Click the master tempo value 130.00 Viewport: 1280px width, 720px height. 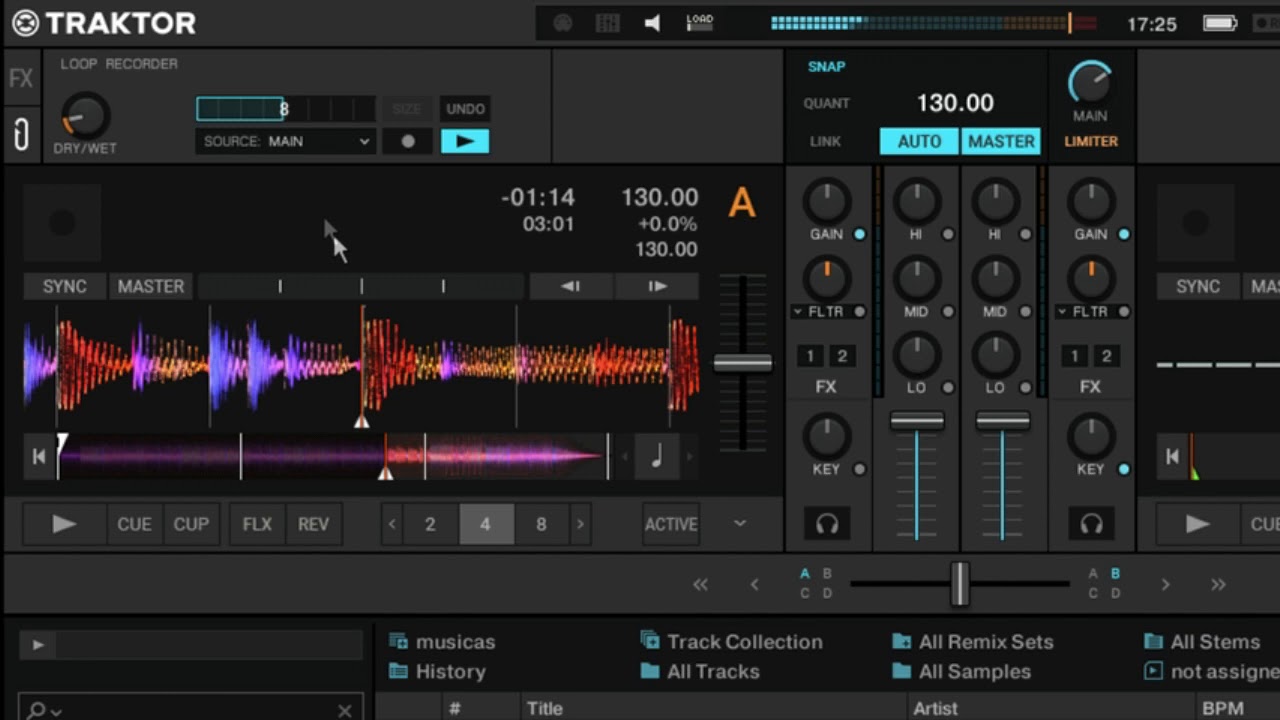955,103
